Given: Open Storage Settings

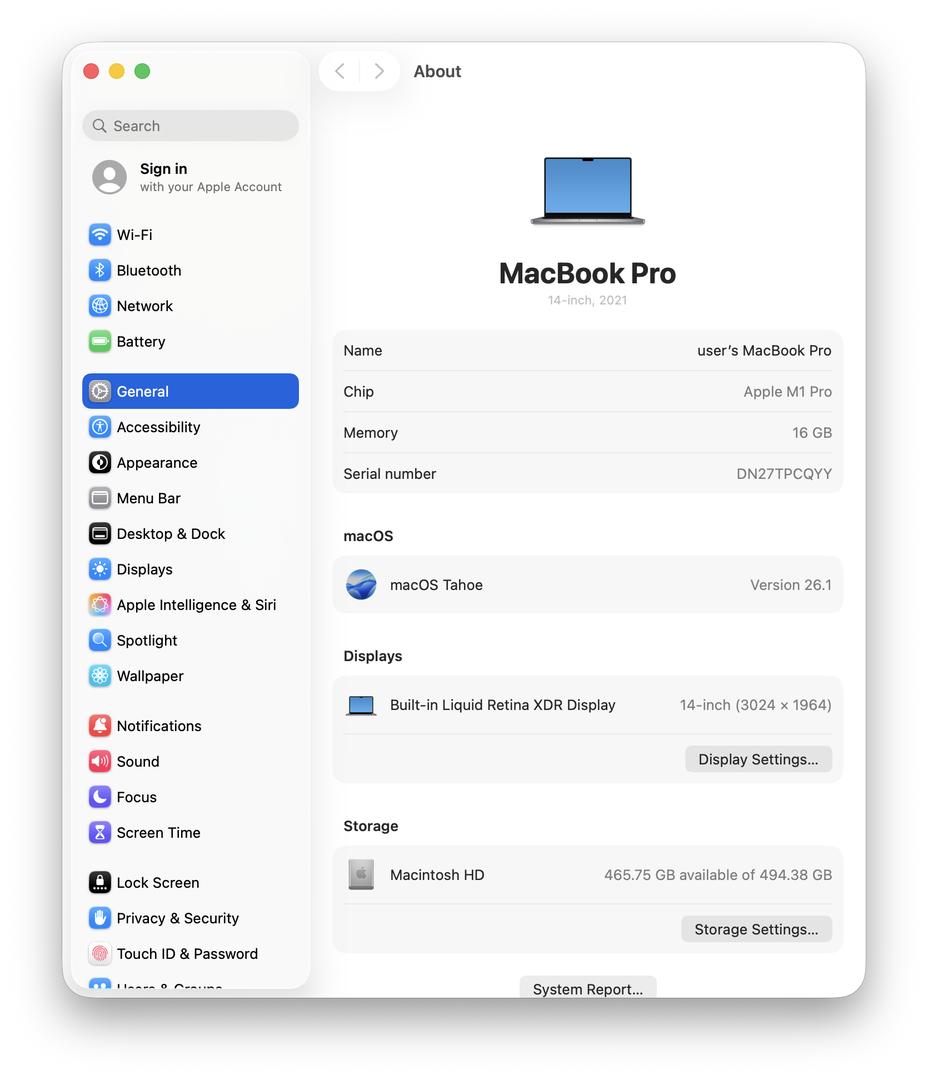Looking at the screenshot, I should (x=756, y=929).
